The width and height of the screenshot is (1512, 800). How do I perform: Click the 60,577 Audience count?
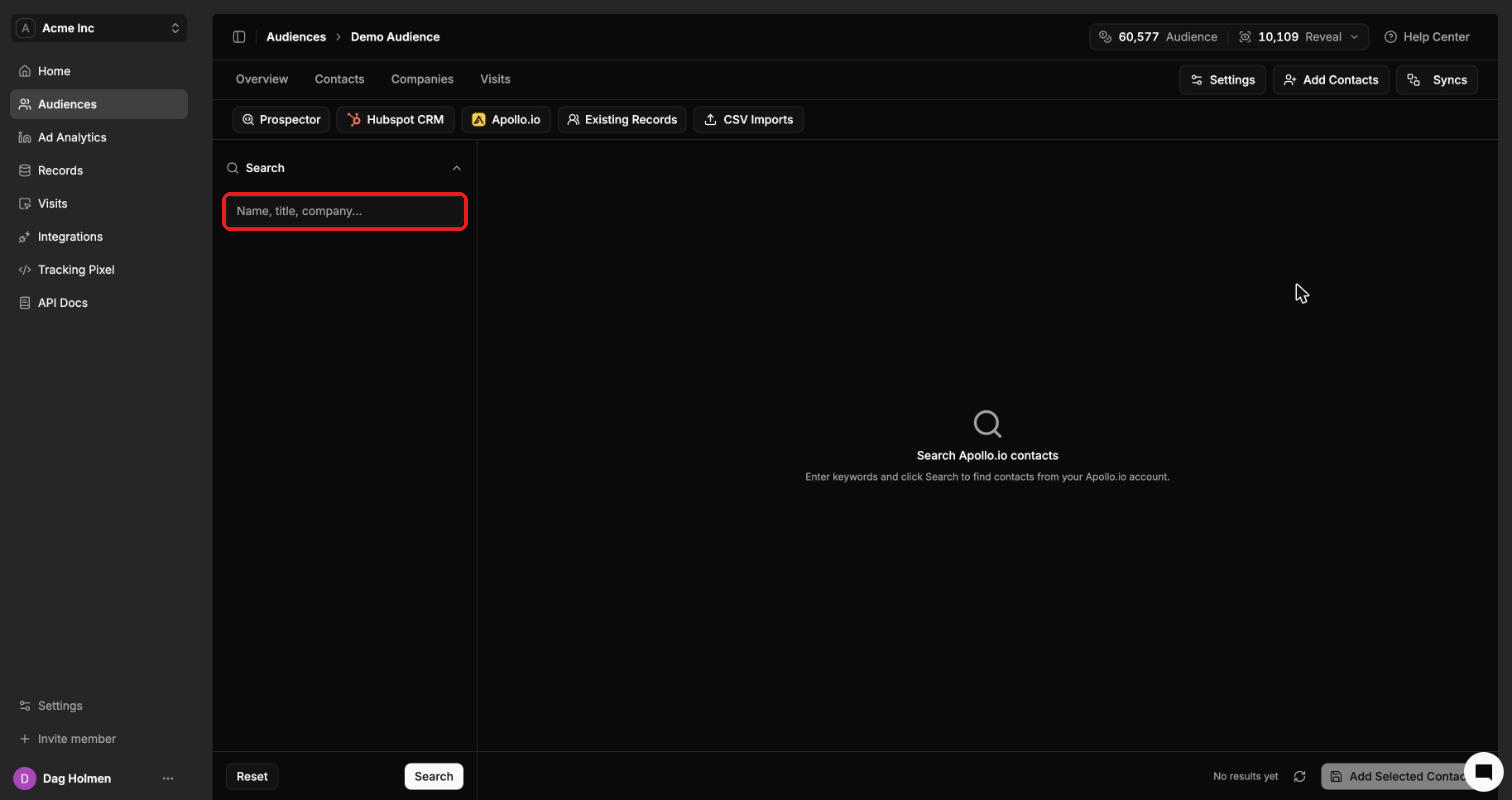click(x=1159, y=37)
